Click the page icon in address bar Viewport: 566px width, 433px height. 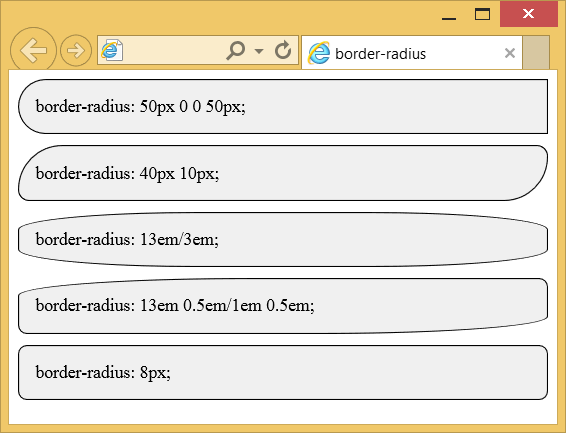click(x=111, y=50)
